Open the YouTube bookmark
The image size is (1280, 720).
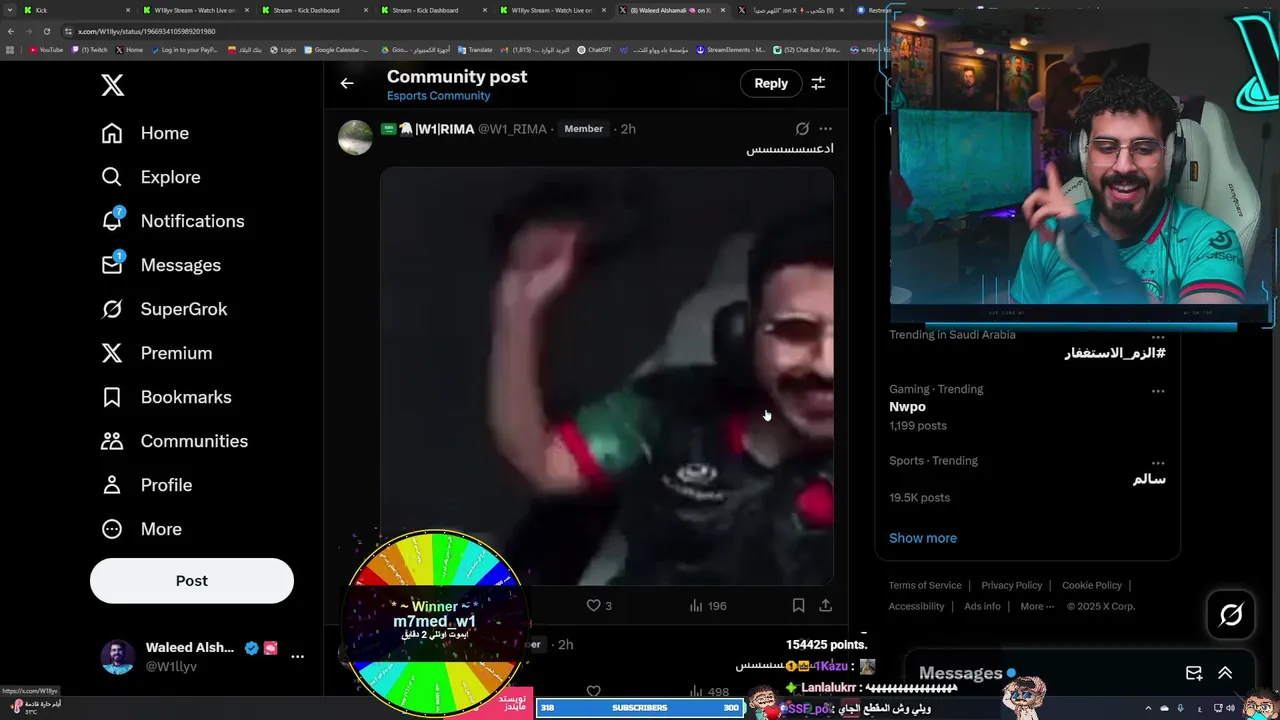click(46, 49)
